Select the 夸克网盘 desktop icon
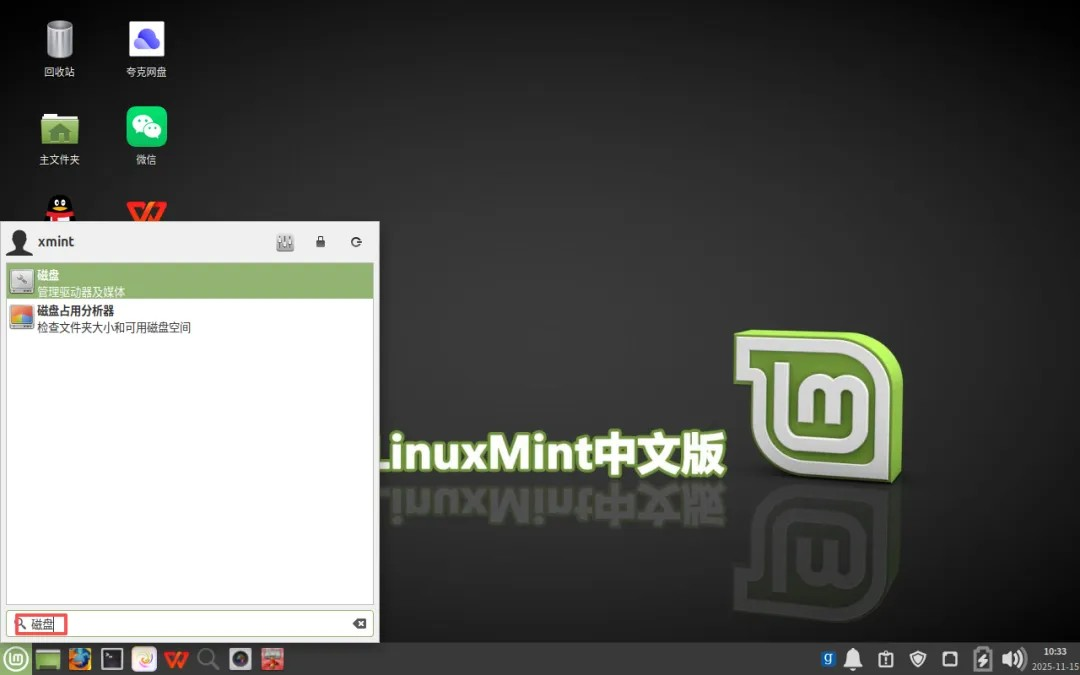Viewport: 1080px width, 675px height. tap(147, 49)
